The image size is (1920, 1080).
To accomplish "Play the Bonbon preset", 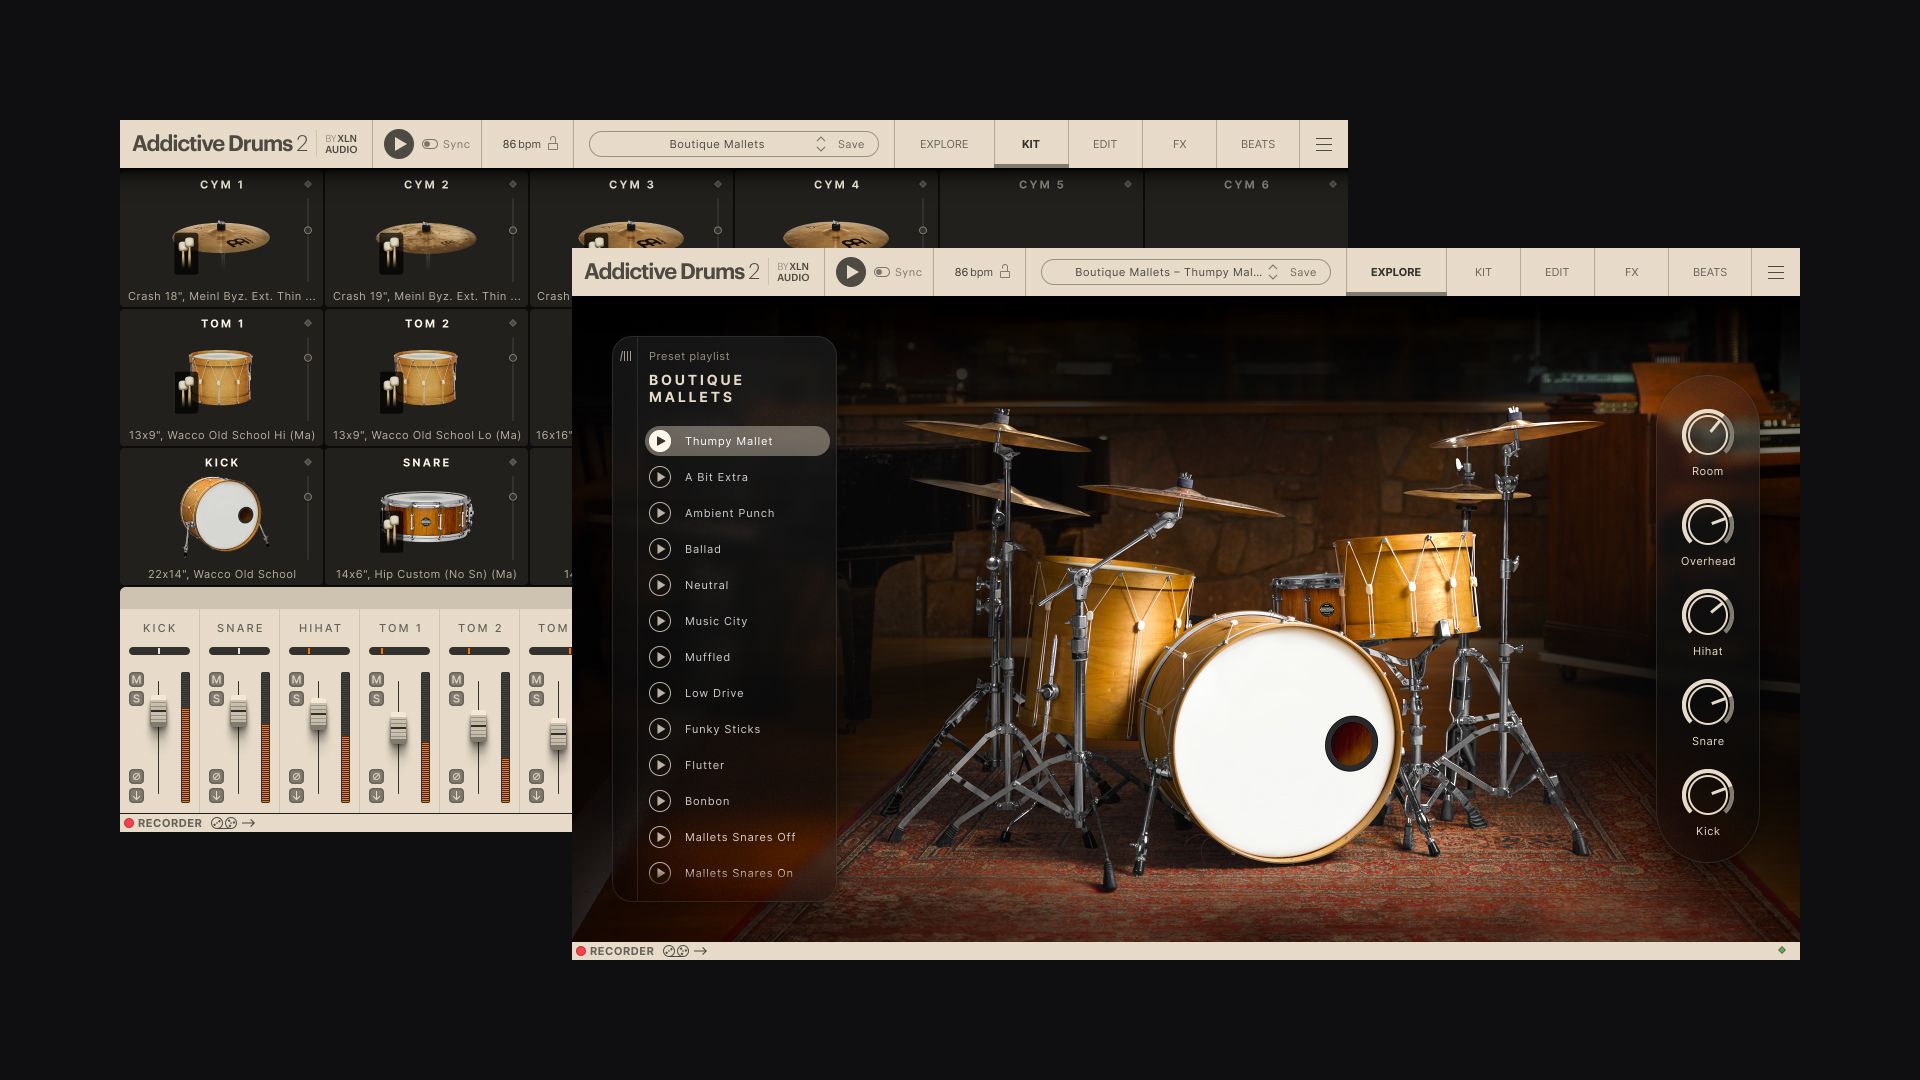I will point(660,801).
